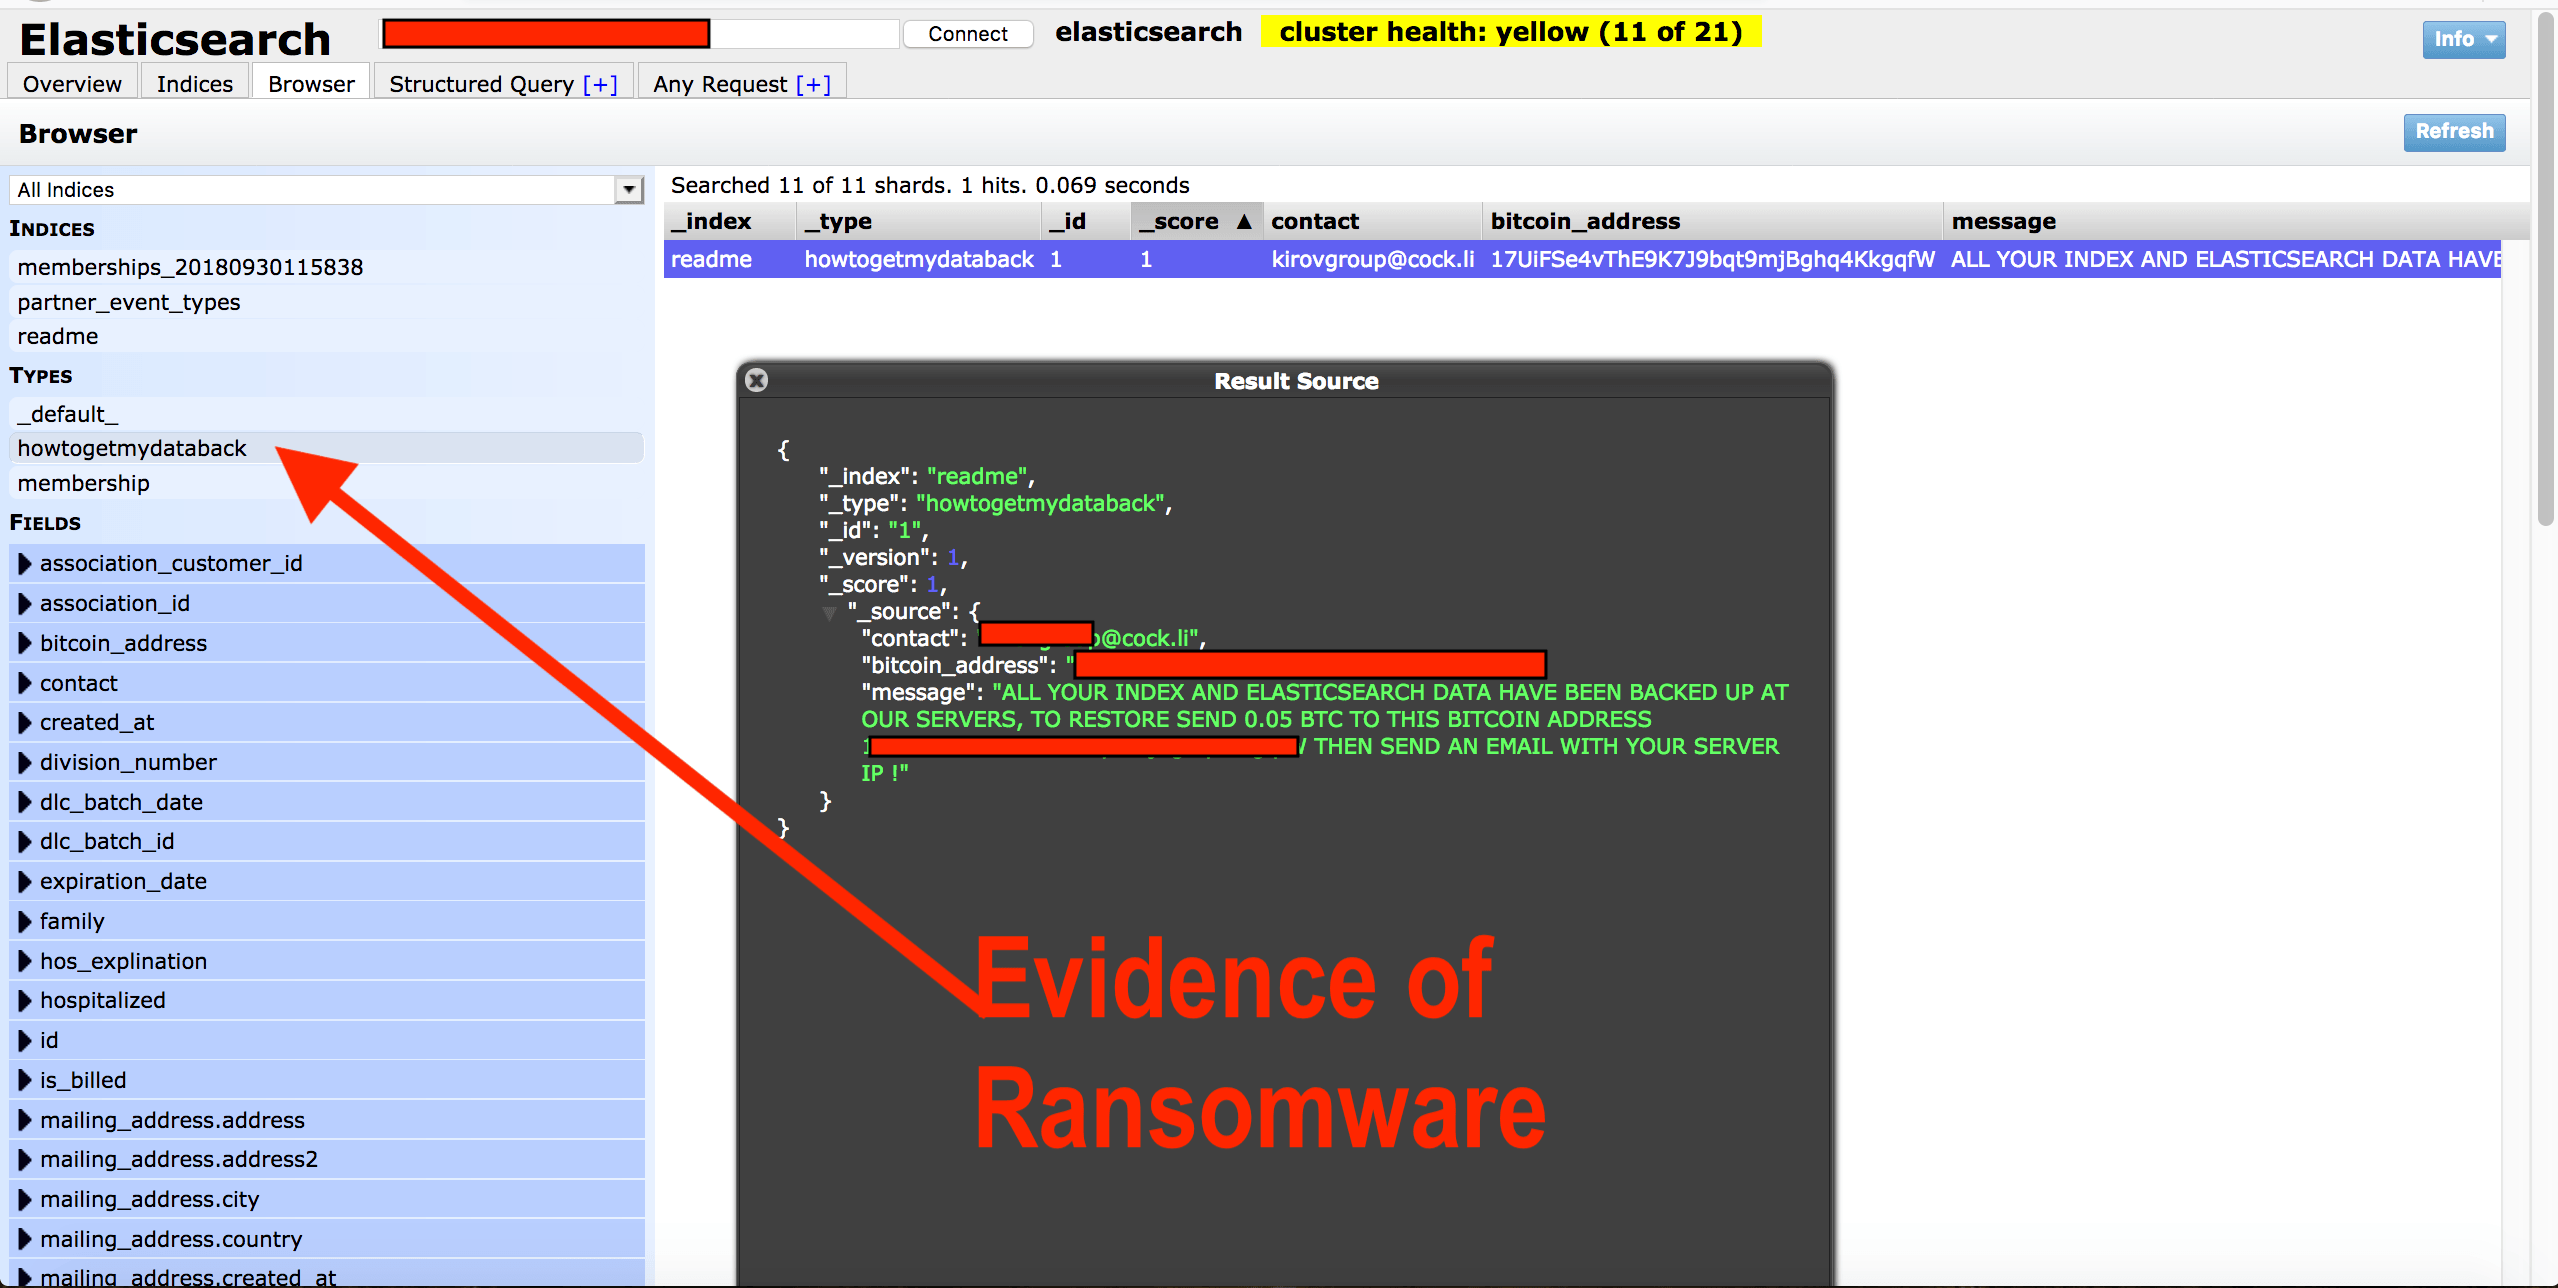Screen dimensions: 2558x1288
Task: Close the Result Source dialog
Action: pyautogui.click(x=757, y=380)
